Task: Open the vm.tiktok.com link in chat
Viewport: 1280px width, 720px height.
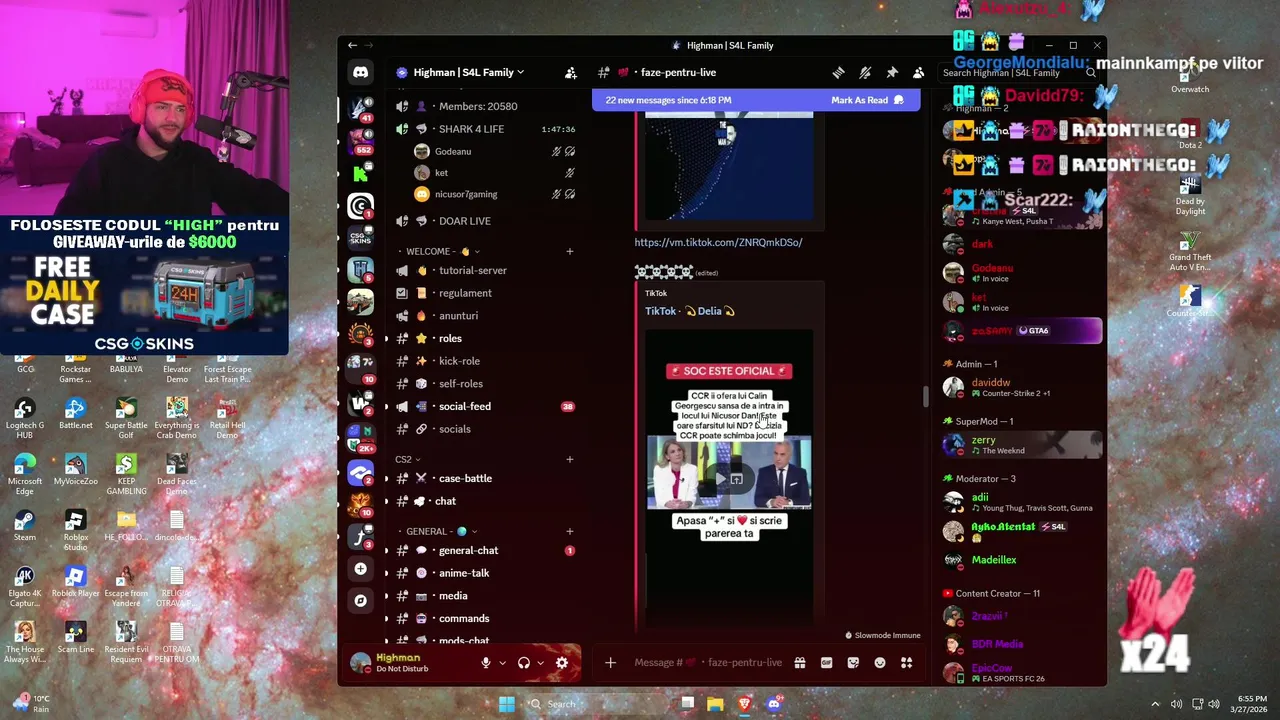Action: click(x=718, y=242)
